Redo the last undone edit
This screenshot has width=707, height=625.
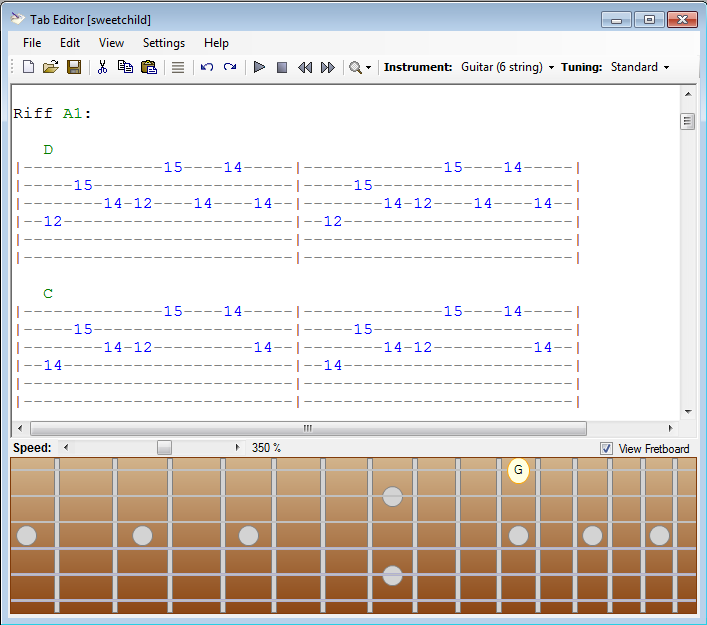pos(230,67)
